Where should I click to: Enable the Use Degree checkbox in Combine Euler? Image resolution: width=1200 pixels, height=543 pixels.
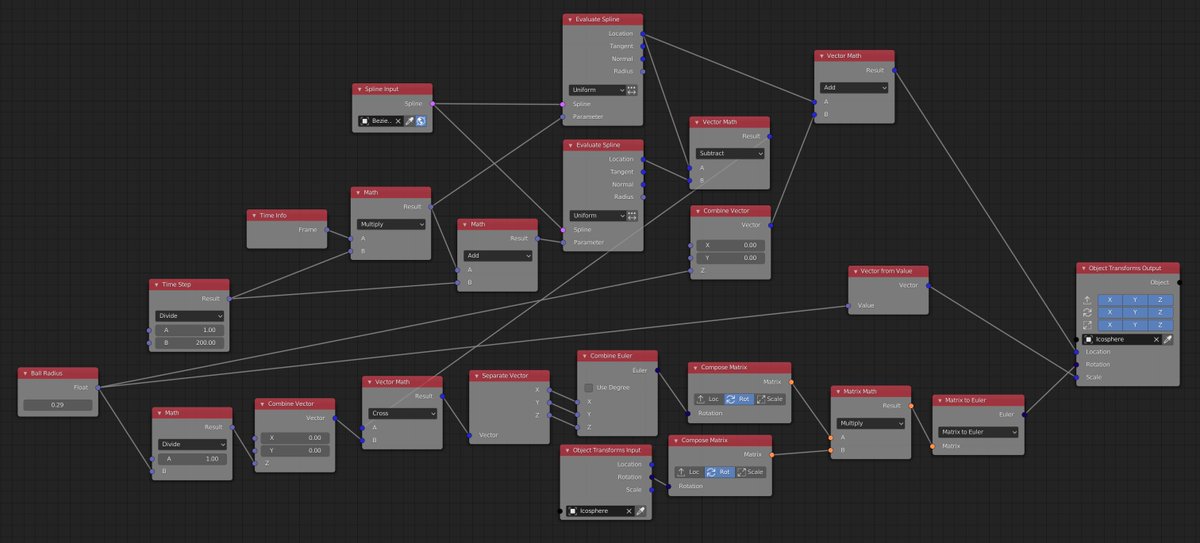point(588,387)
